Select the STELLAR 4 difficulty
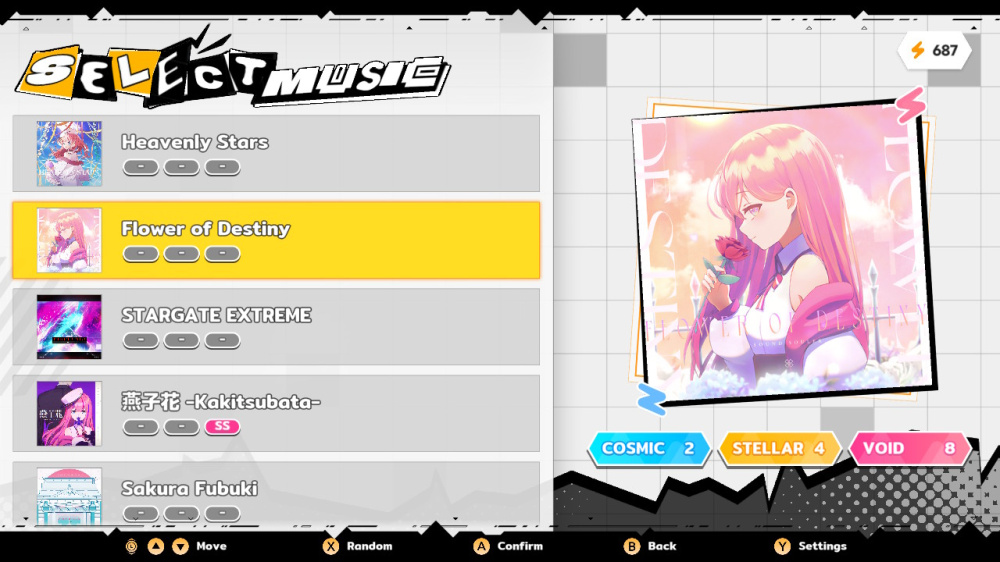 point(780,448)
